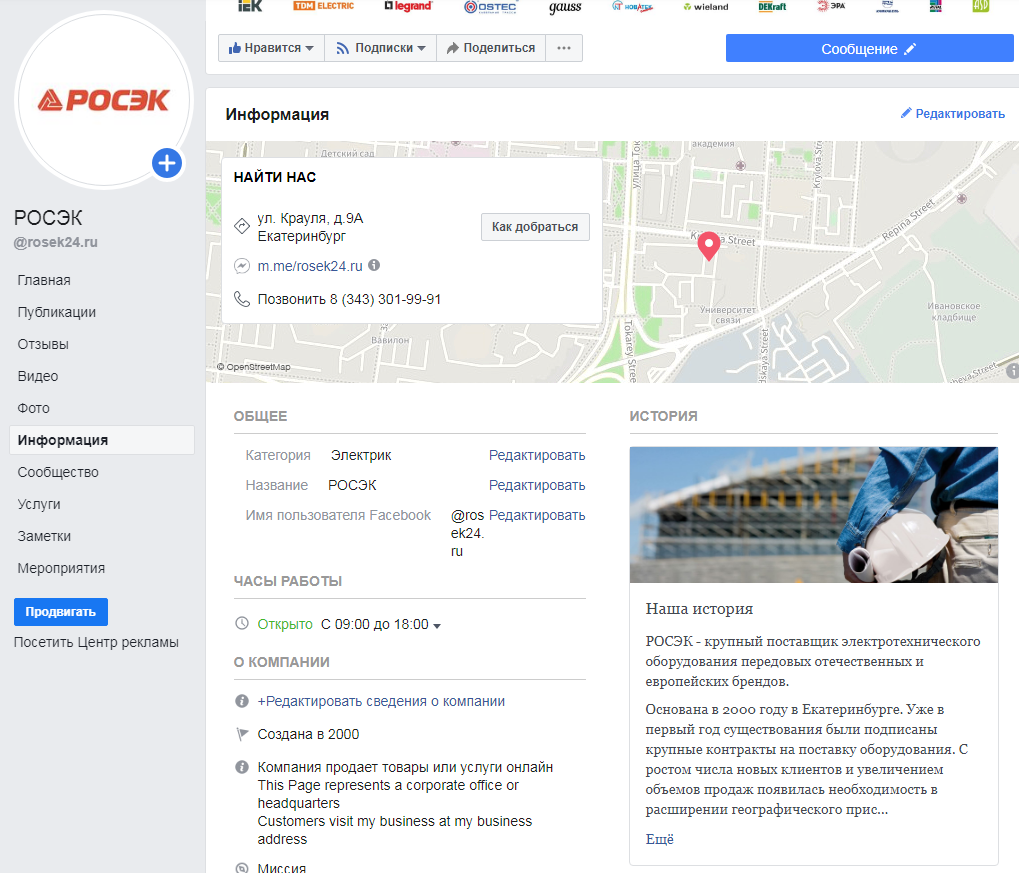Click the Миссия icon at page bottom

pos(242,868)
